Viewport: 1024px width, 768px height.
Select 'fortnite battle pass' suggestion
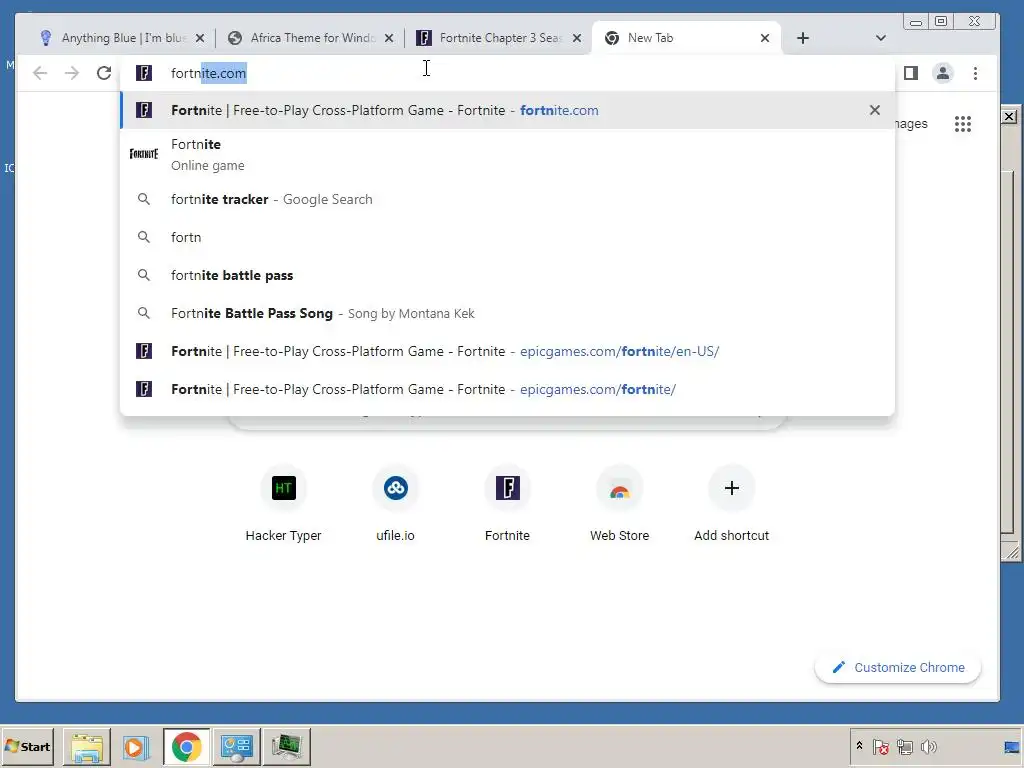(x=507, y=275)
